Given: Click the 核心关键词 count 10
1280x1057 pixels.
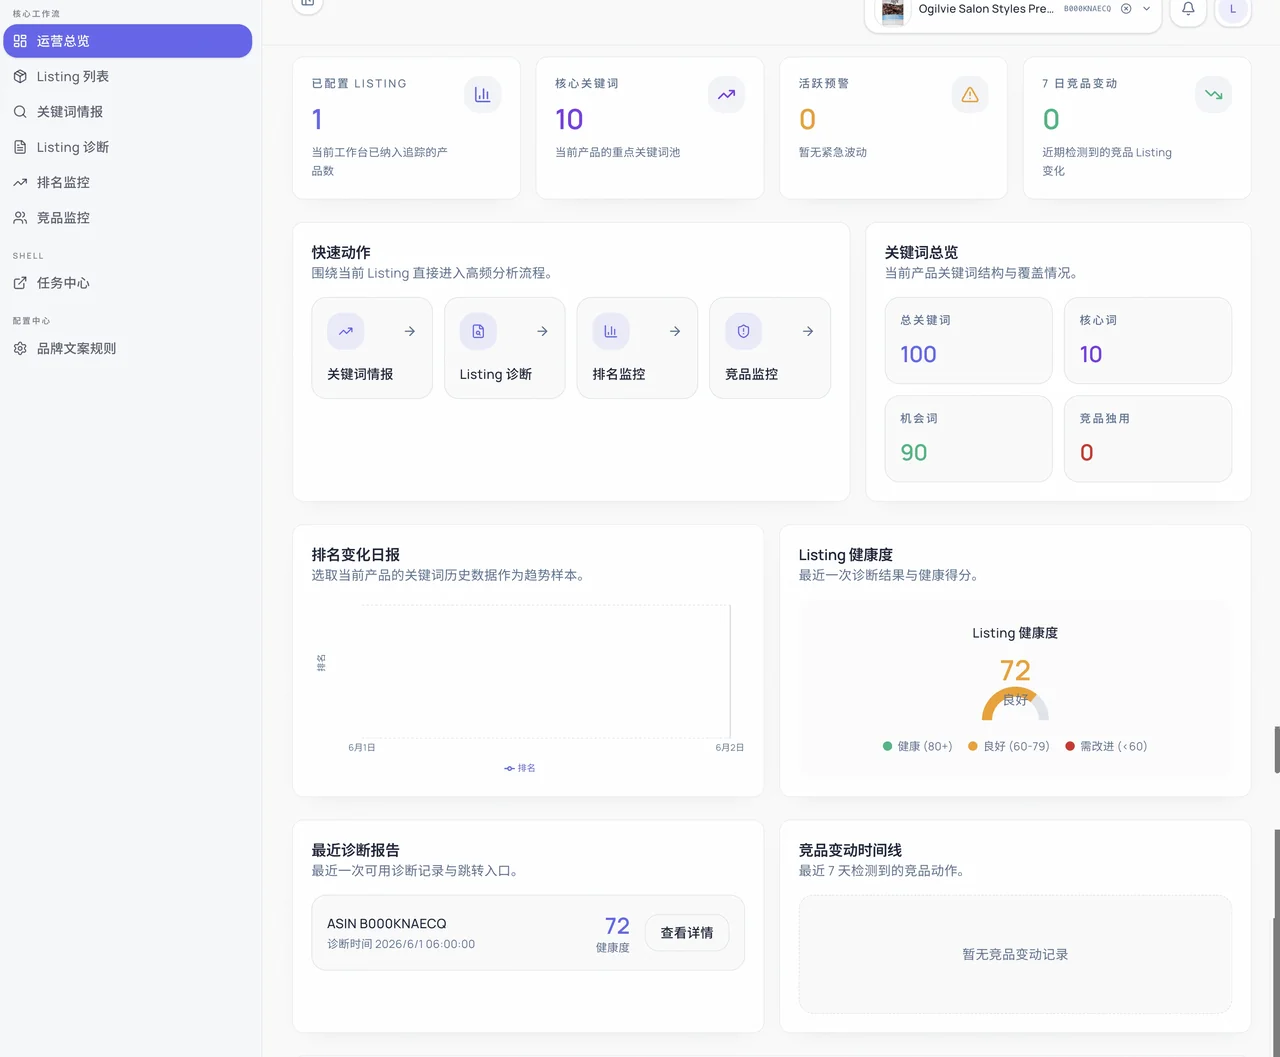Looking at the screenshot, I should 569,120.
